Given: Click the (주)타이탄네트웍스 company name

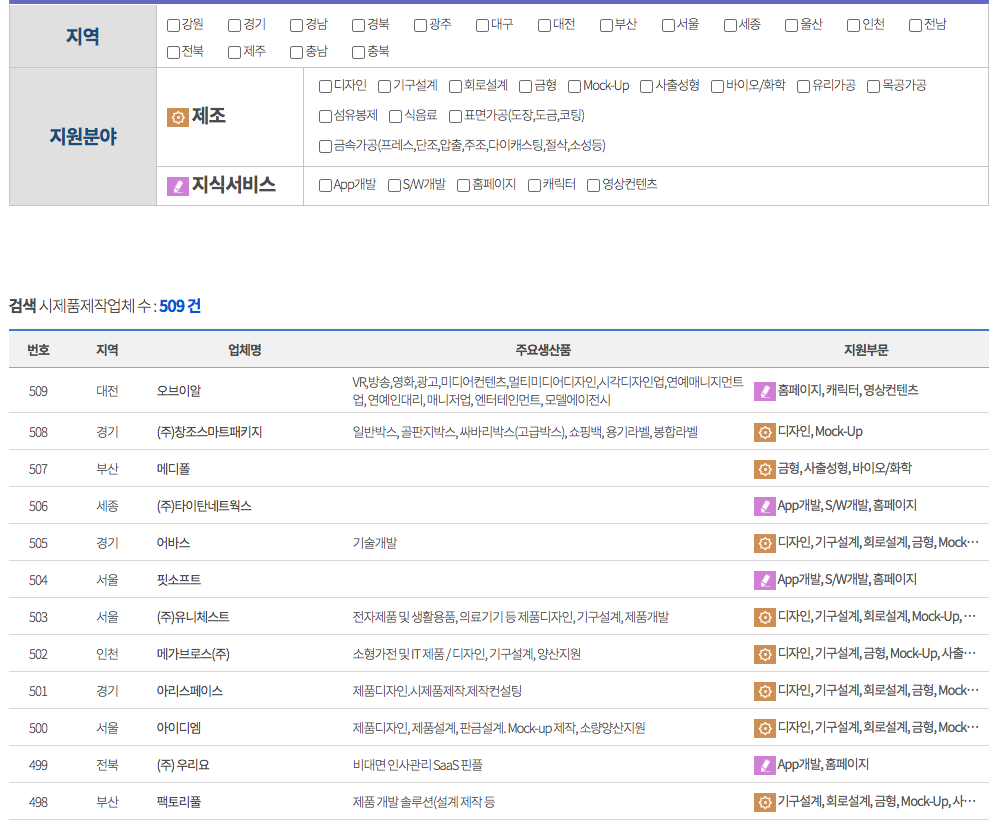Looking at the screenshot, I should 205,505.
